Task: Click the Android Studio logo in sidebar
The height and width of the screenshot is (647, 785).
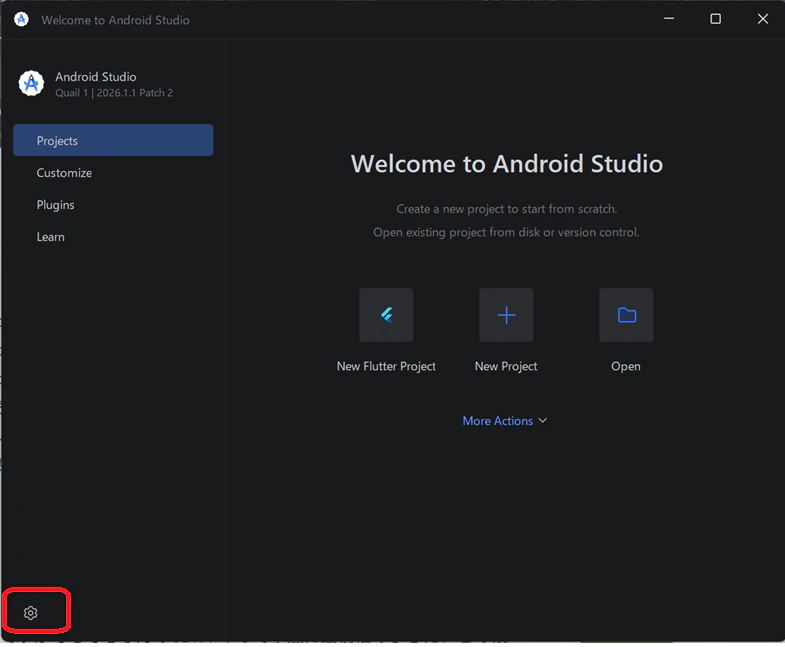Action: click(31, 83)
